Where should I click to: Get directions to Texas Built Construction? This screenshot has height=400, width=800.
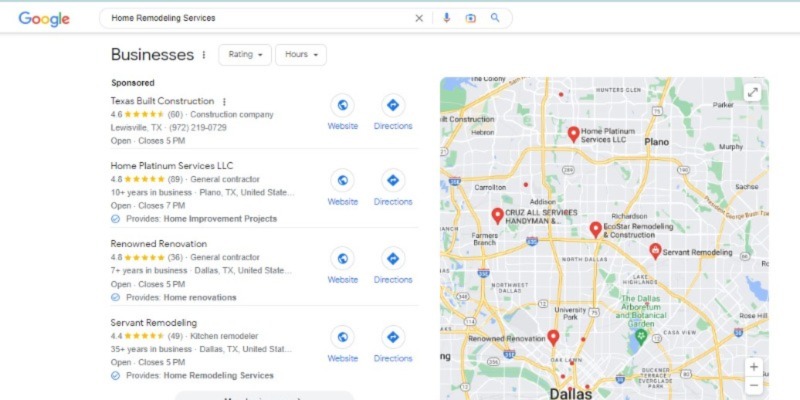pyautogui.click(x=393, y=105)
